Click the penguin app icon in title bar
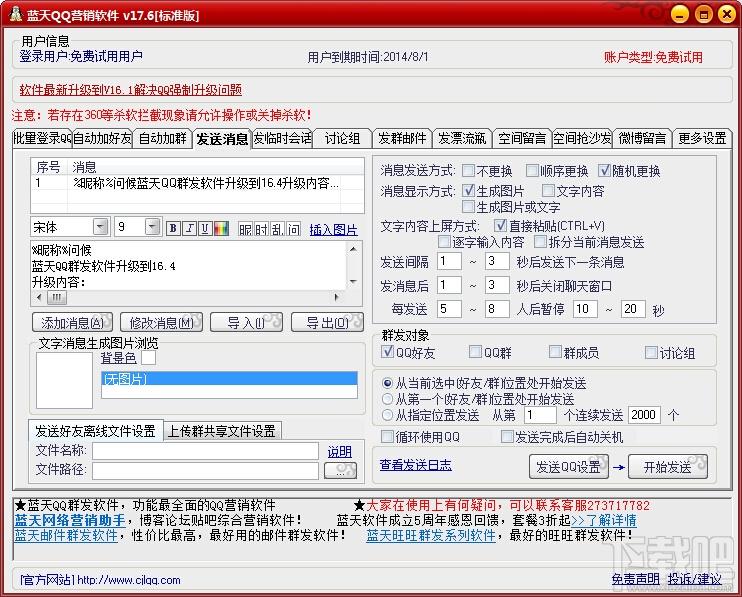Screen dimensions: 742x597 (x=16, y=14)
